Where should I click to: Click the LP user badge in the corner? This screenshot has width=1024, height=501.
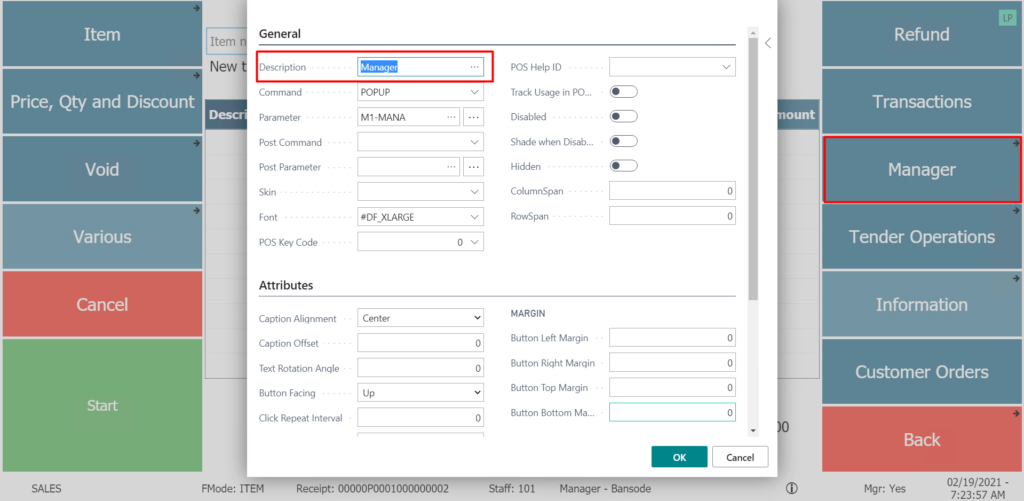(1006, 18)
